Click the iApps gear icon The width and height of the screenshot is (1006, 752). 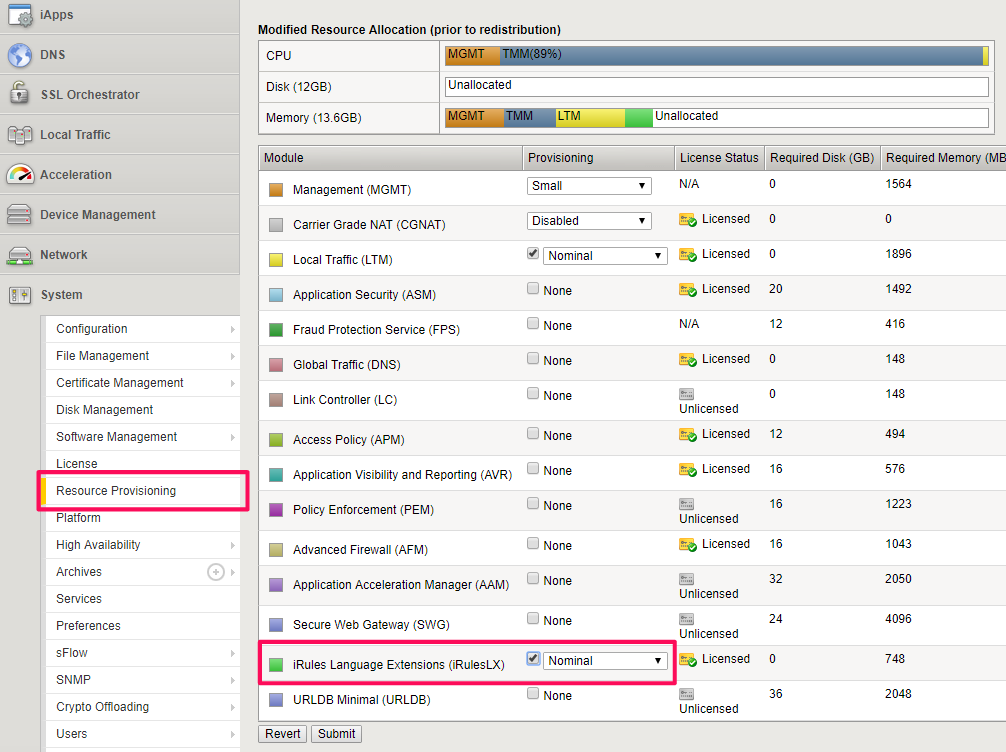pyautogui.click(x=20, y=15)
